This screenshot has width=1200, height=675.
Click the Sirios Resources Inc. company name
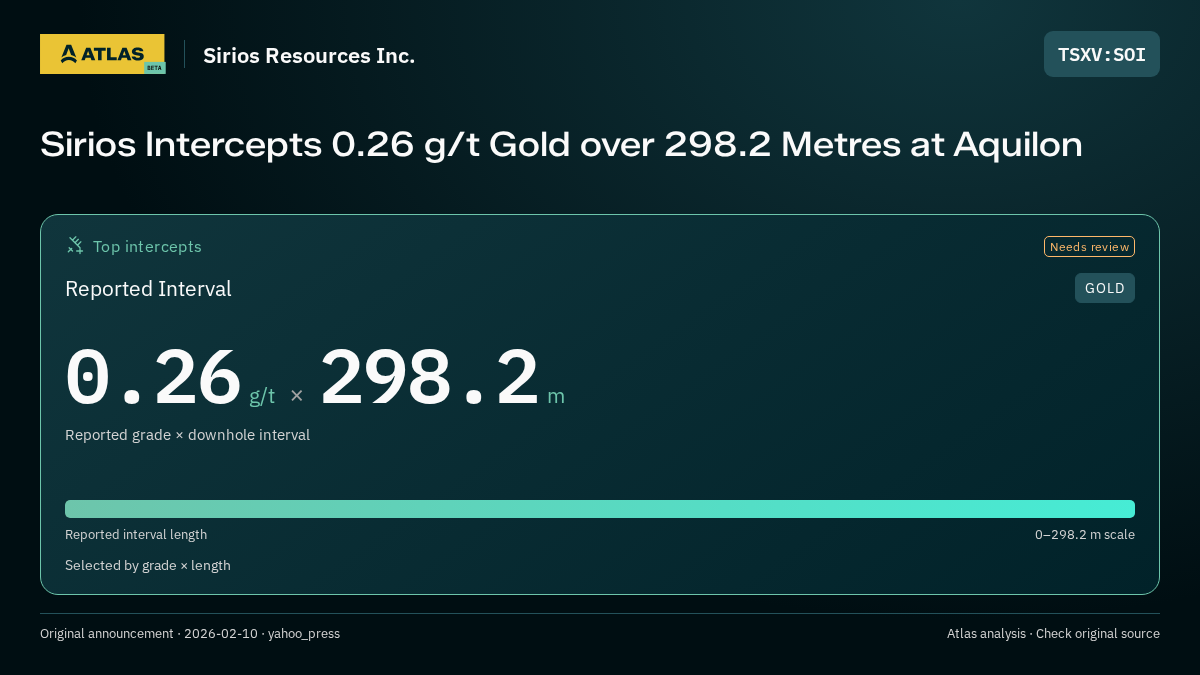click(309, 56)
